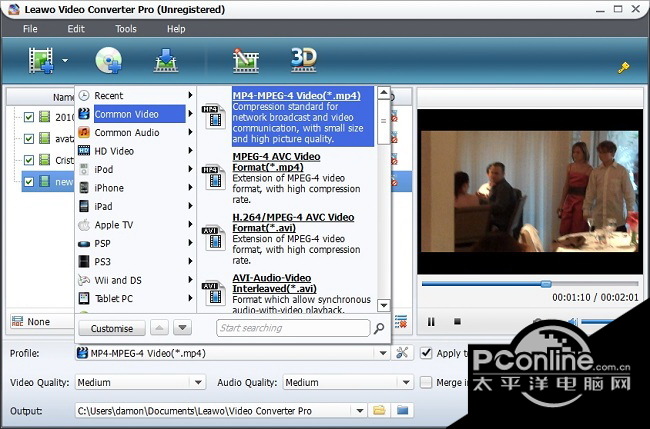
Task: Open profile settings wrench icon
Action: (402, 353)
